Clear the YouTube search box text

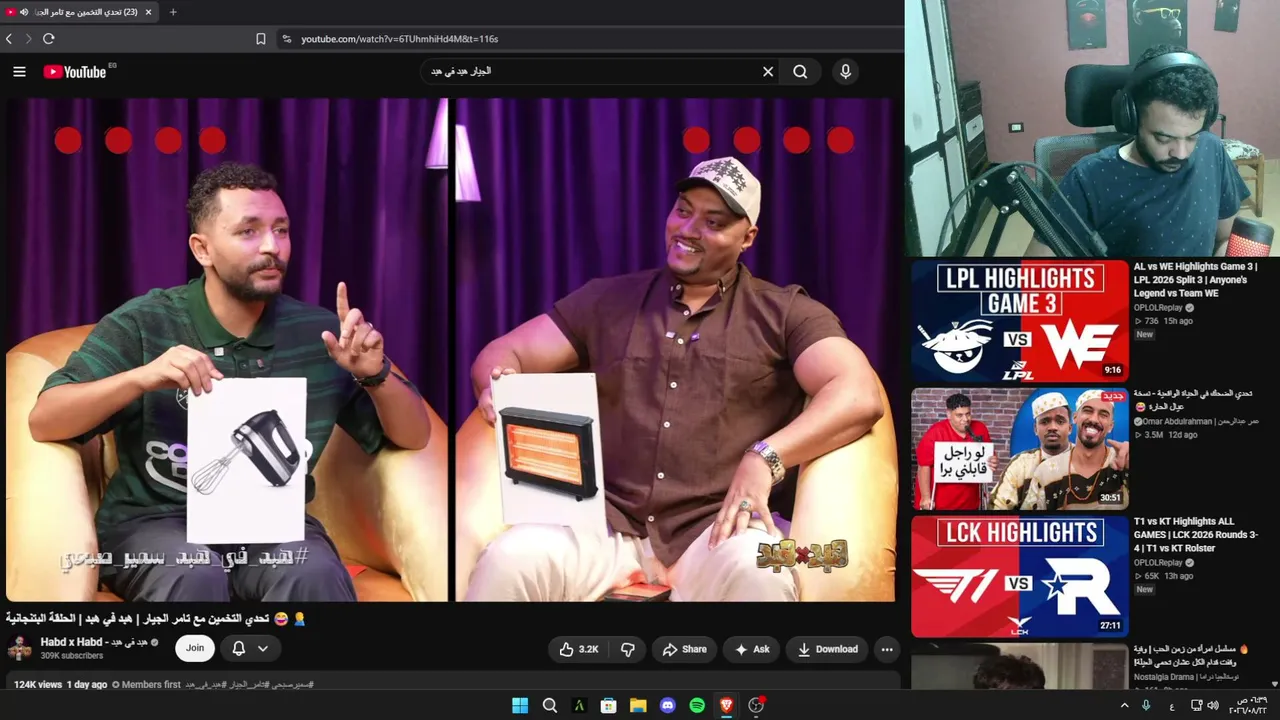(x=768, y=72)
